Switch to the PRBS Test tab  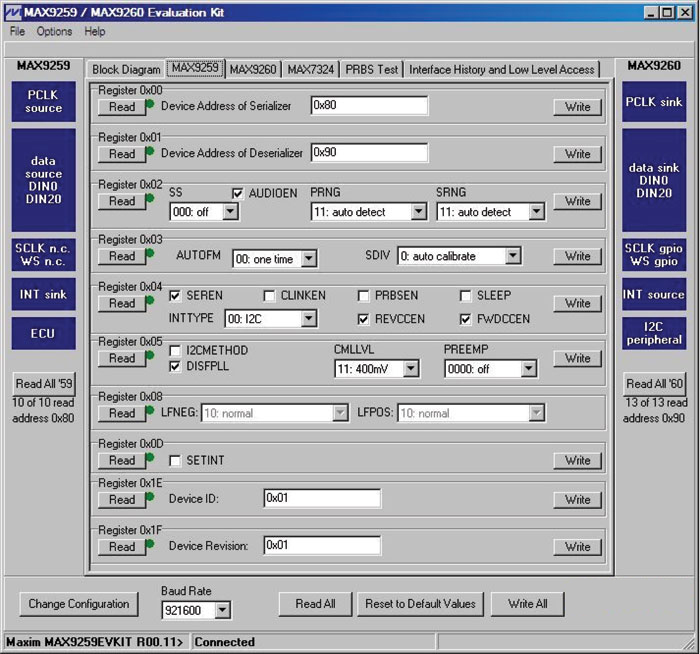pos(371,70)
